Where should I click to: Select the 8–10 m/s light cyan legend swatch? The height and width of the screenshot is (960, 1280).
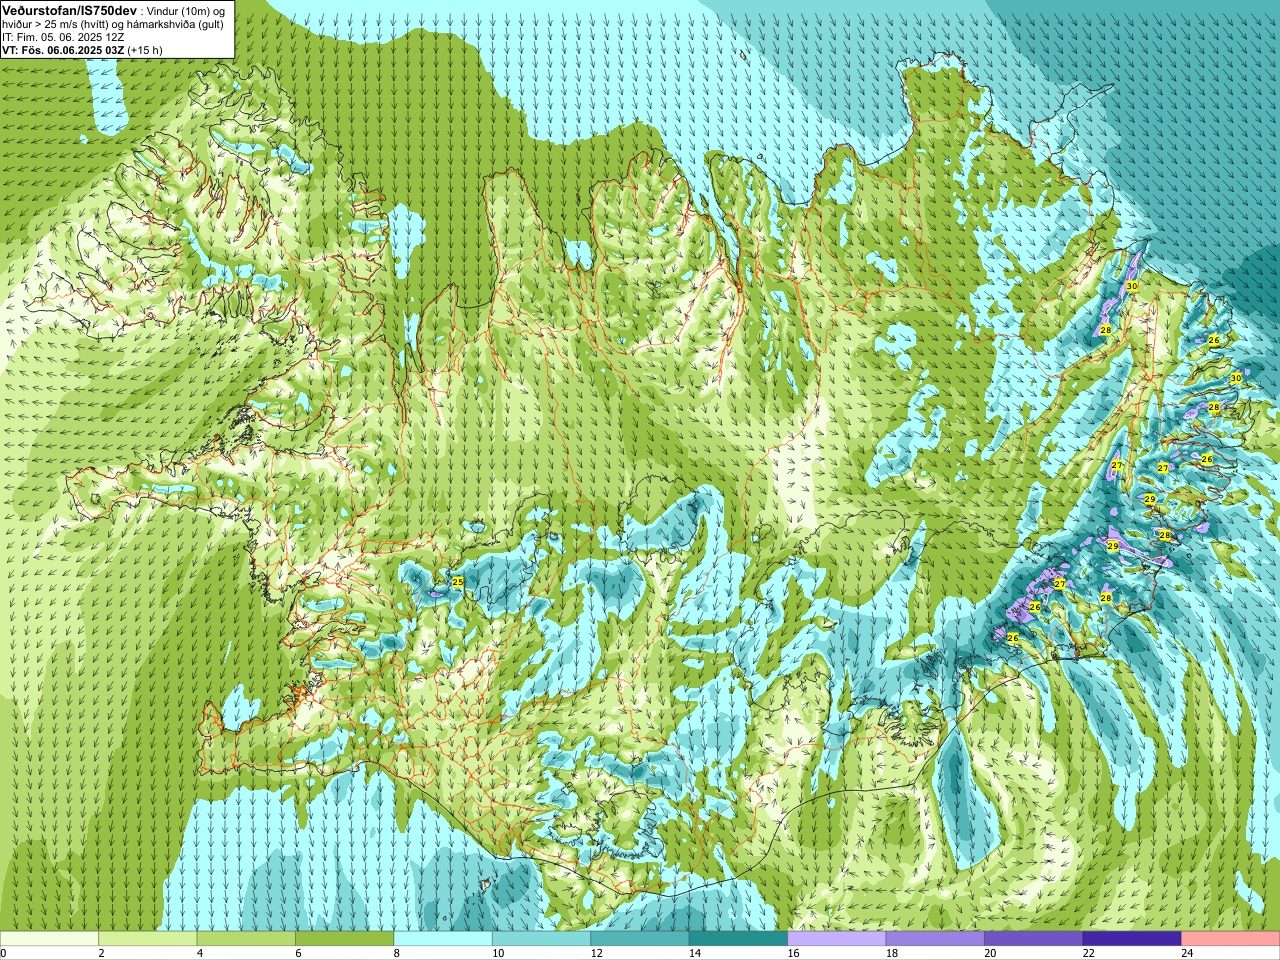[443, 939]
